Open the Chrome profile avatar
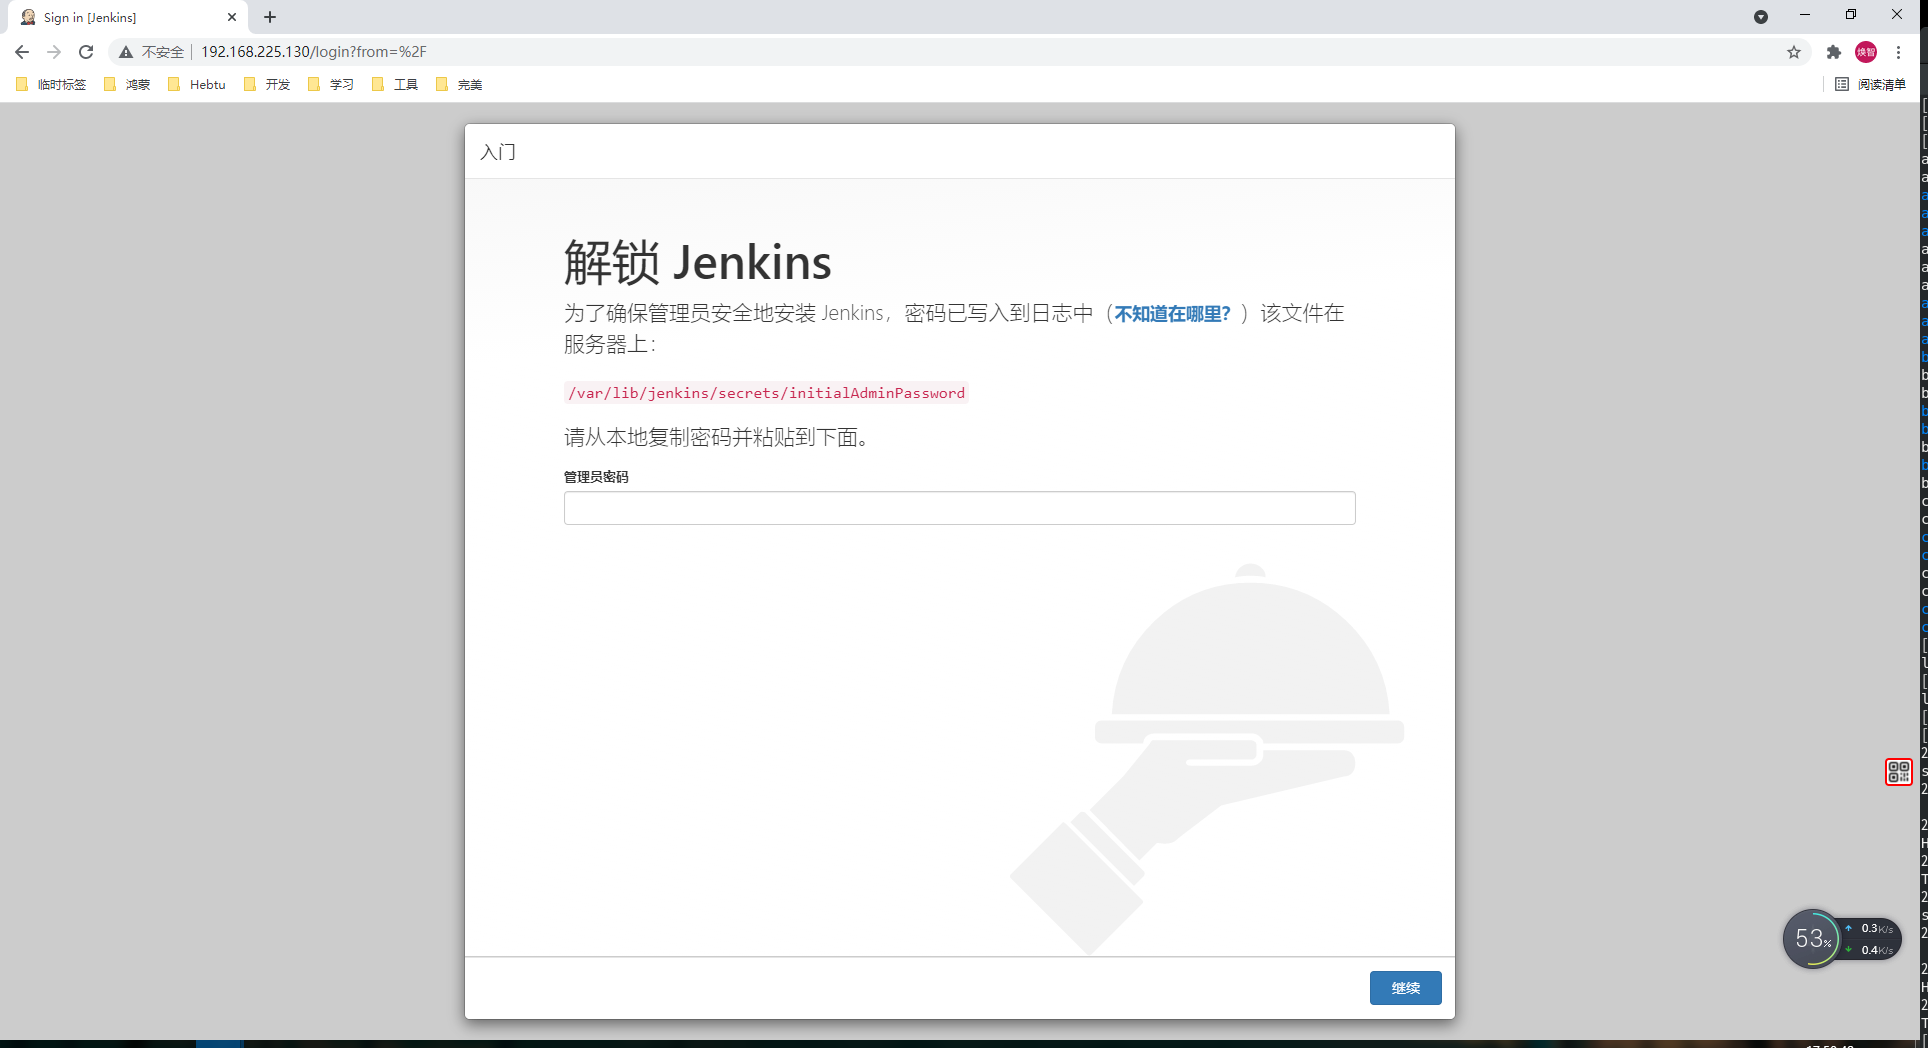 (x=1866, y=52)
